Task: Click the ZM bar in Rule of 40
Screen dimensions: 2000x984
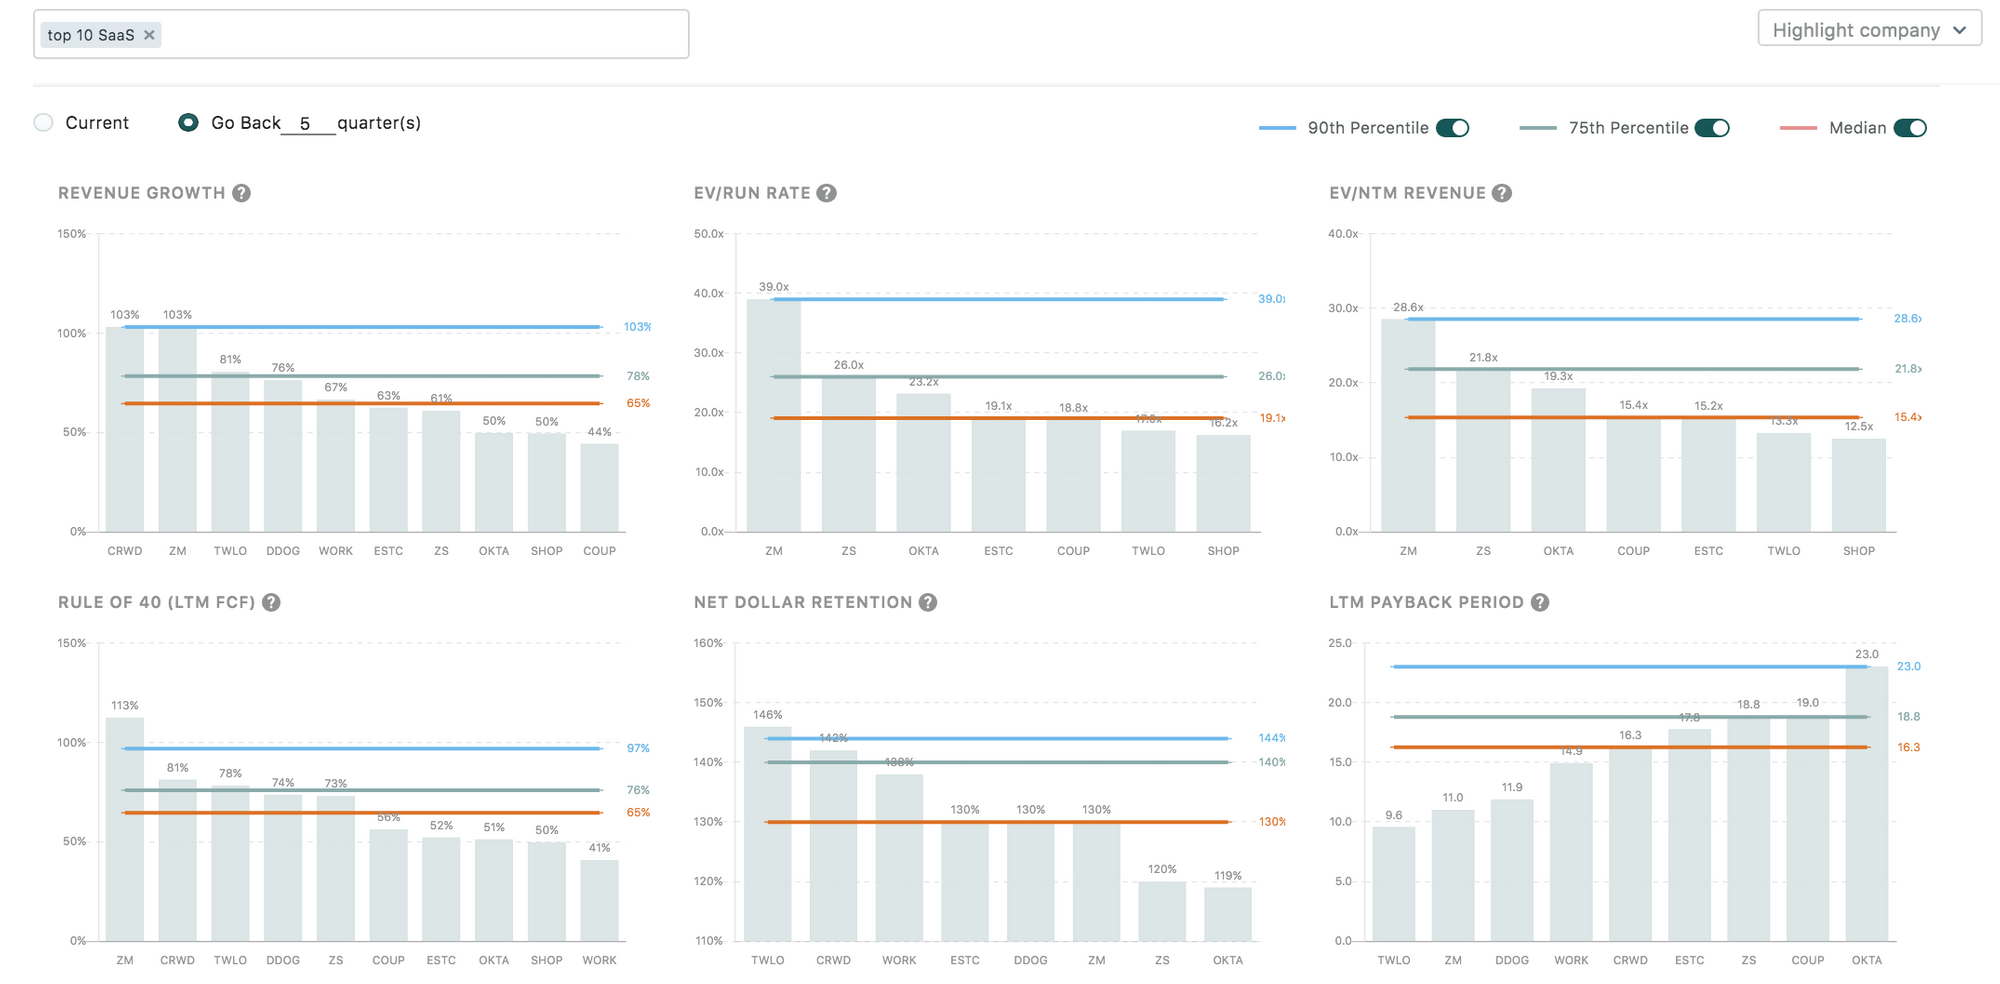Action: coord(125,829)
